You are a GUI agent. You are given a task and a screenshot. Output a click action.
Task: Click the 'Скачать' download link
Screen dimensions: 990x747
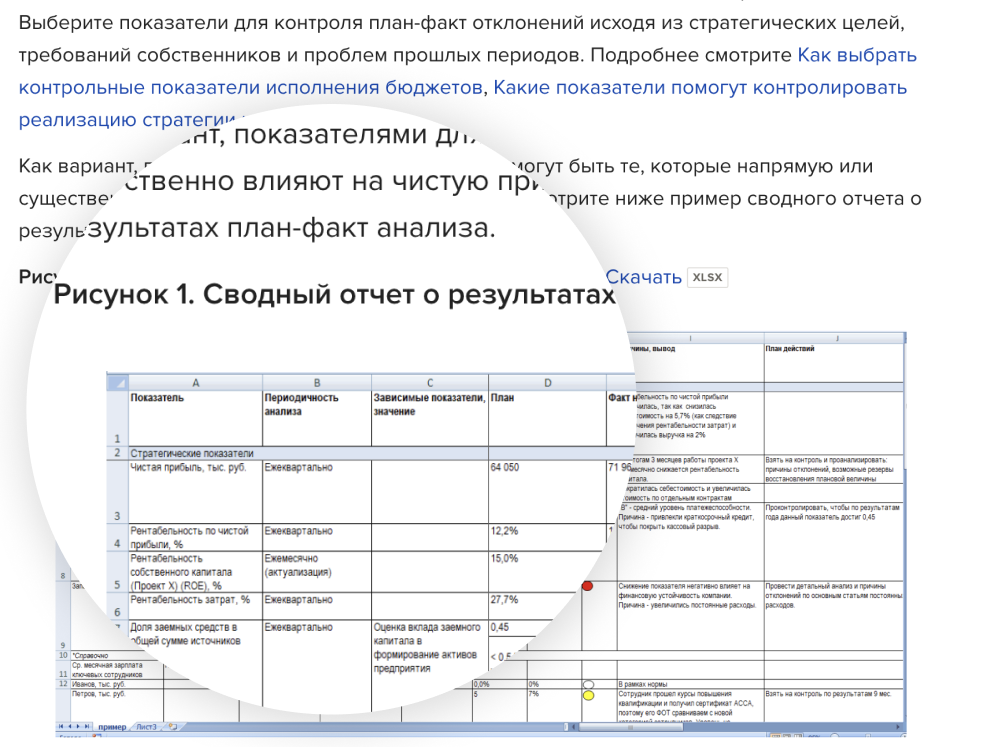click(643, 277)
